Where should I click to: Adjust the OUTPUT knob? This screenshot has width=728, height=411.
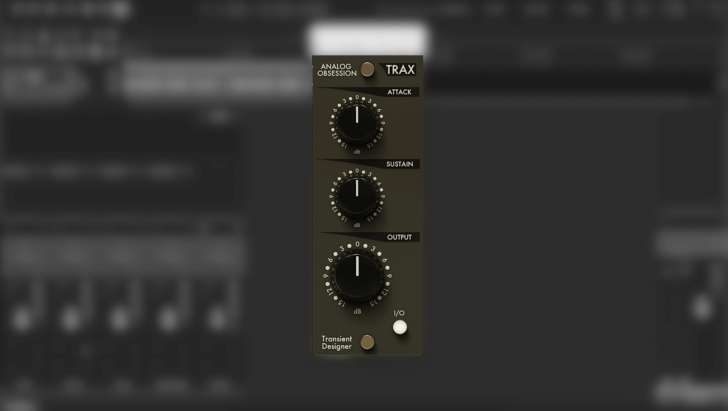(357, 275)
